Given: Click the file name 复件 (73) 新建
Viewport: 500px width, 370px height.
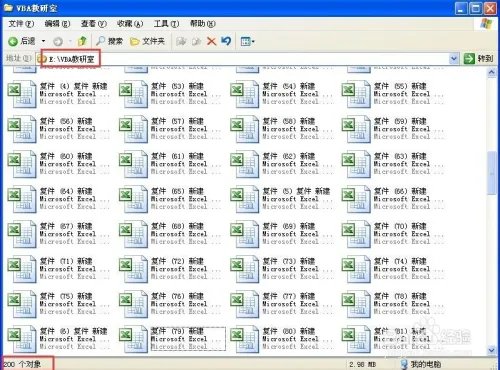Looking at the screenshot, I should pos(289,261).
